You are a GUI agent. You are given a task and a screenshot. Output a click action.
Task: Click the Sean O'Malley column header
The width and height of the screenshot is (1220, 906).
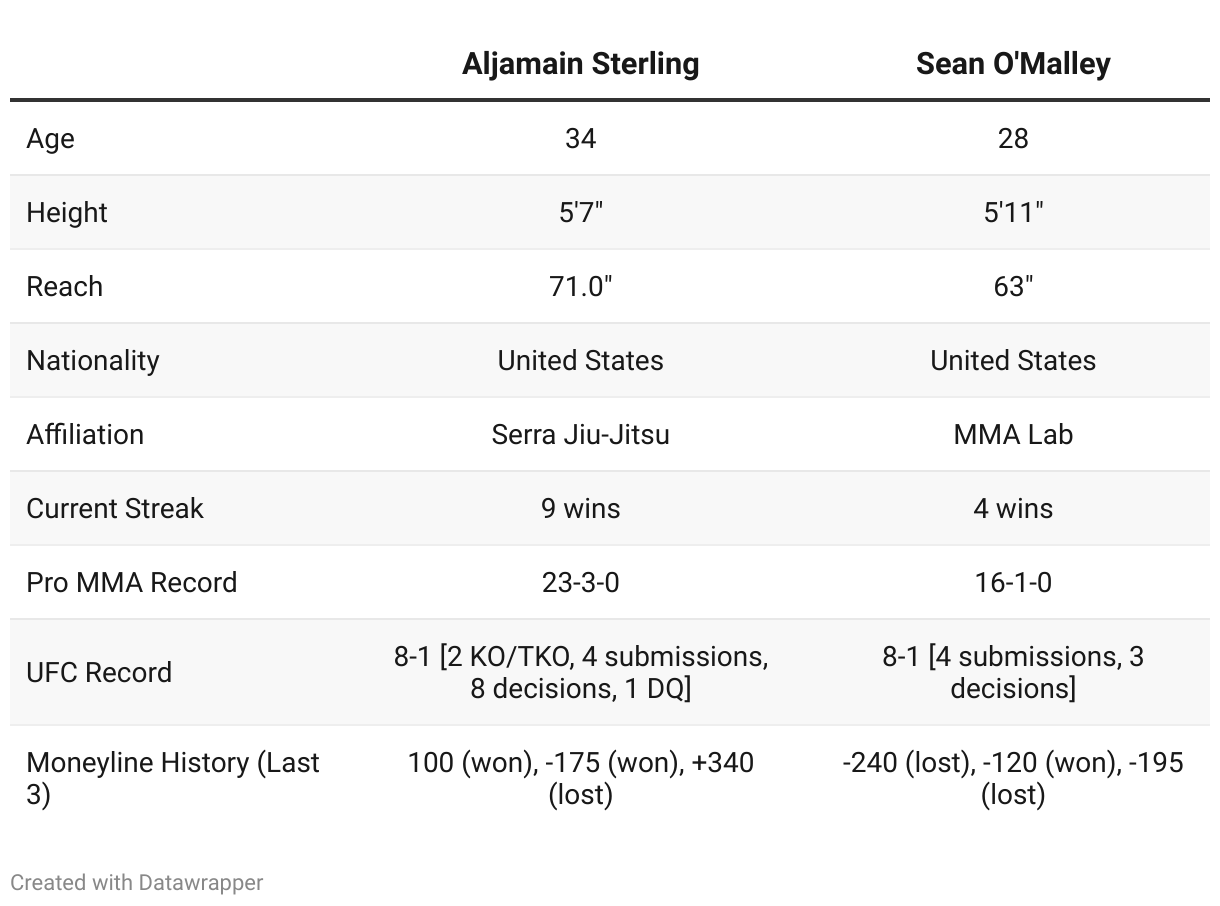pos(1013,64)
